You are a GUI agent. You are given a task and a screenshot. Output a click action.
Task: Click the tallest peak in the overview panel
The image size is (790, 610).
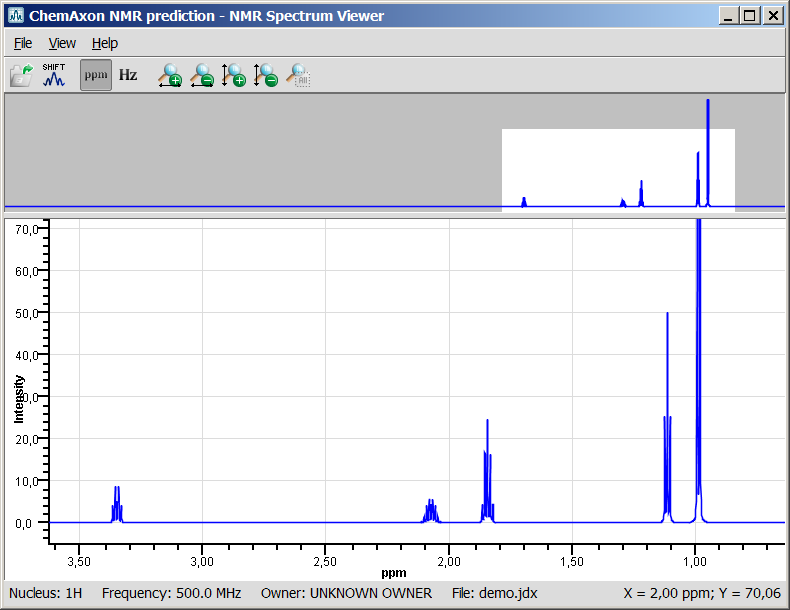[x=708, y=153]
